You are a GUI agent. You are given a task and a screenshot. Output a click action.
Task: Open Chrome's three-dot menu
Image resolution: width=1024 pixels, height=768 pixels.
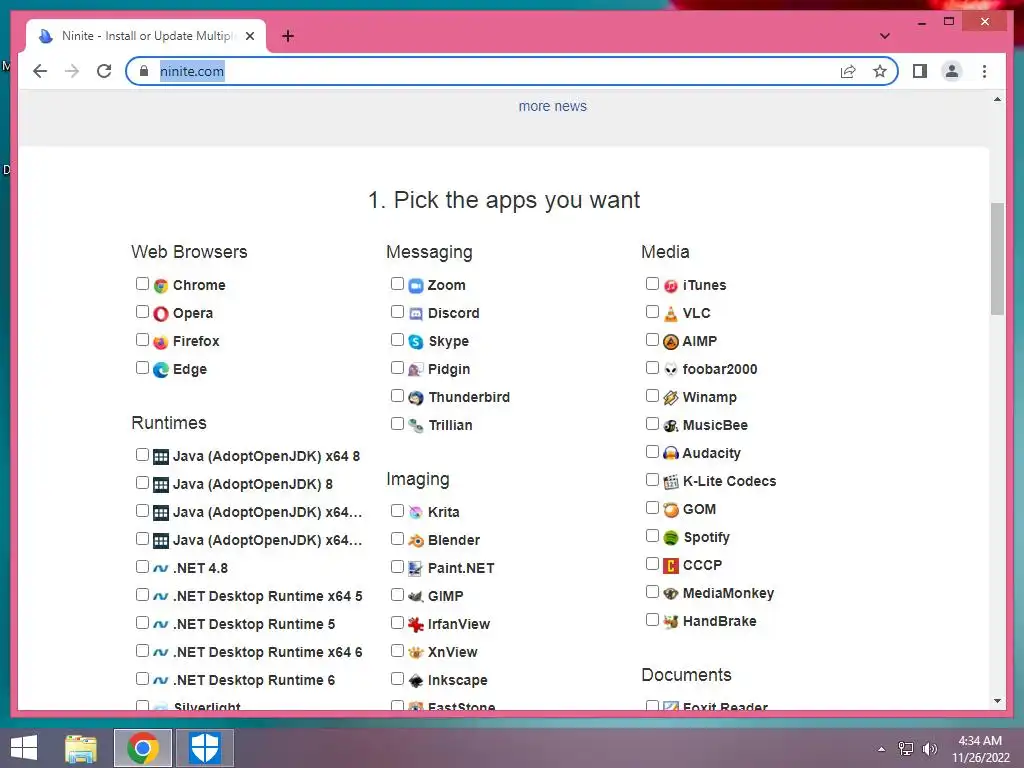[x=984, y=71]
